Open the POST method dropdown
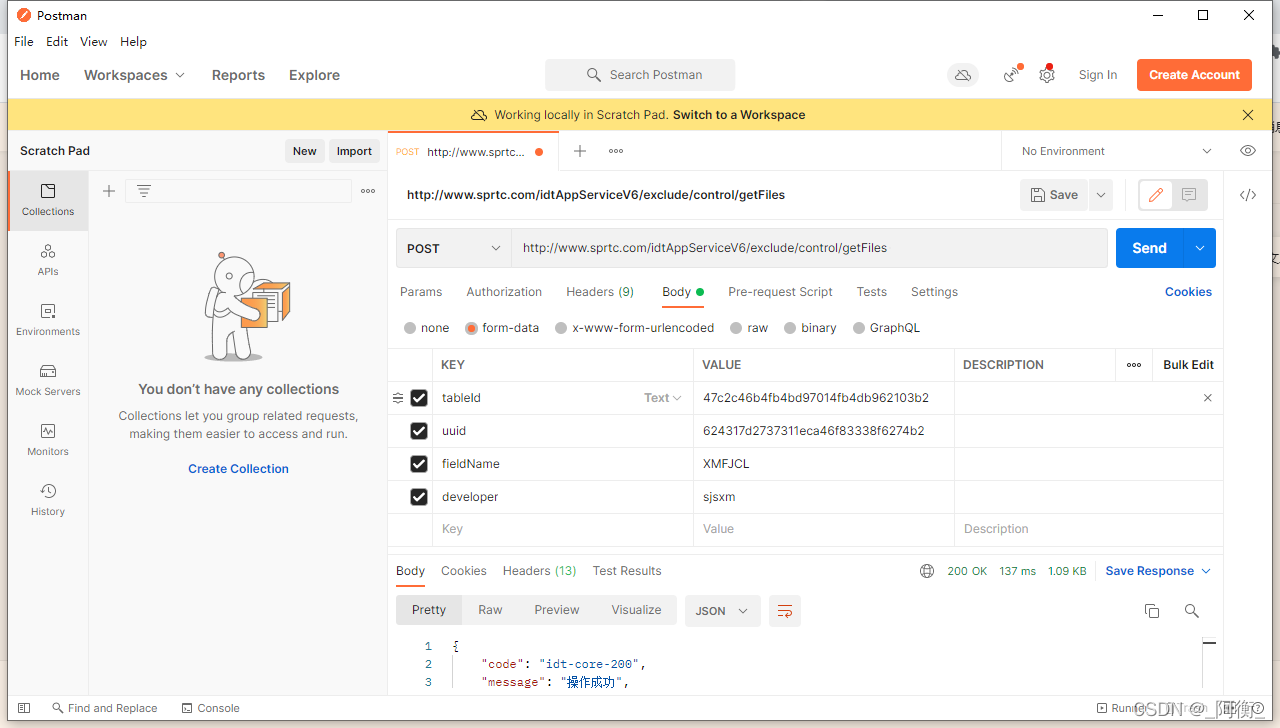The image size is (1280, 728). coord(454,248)
